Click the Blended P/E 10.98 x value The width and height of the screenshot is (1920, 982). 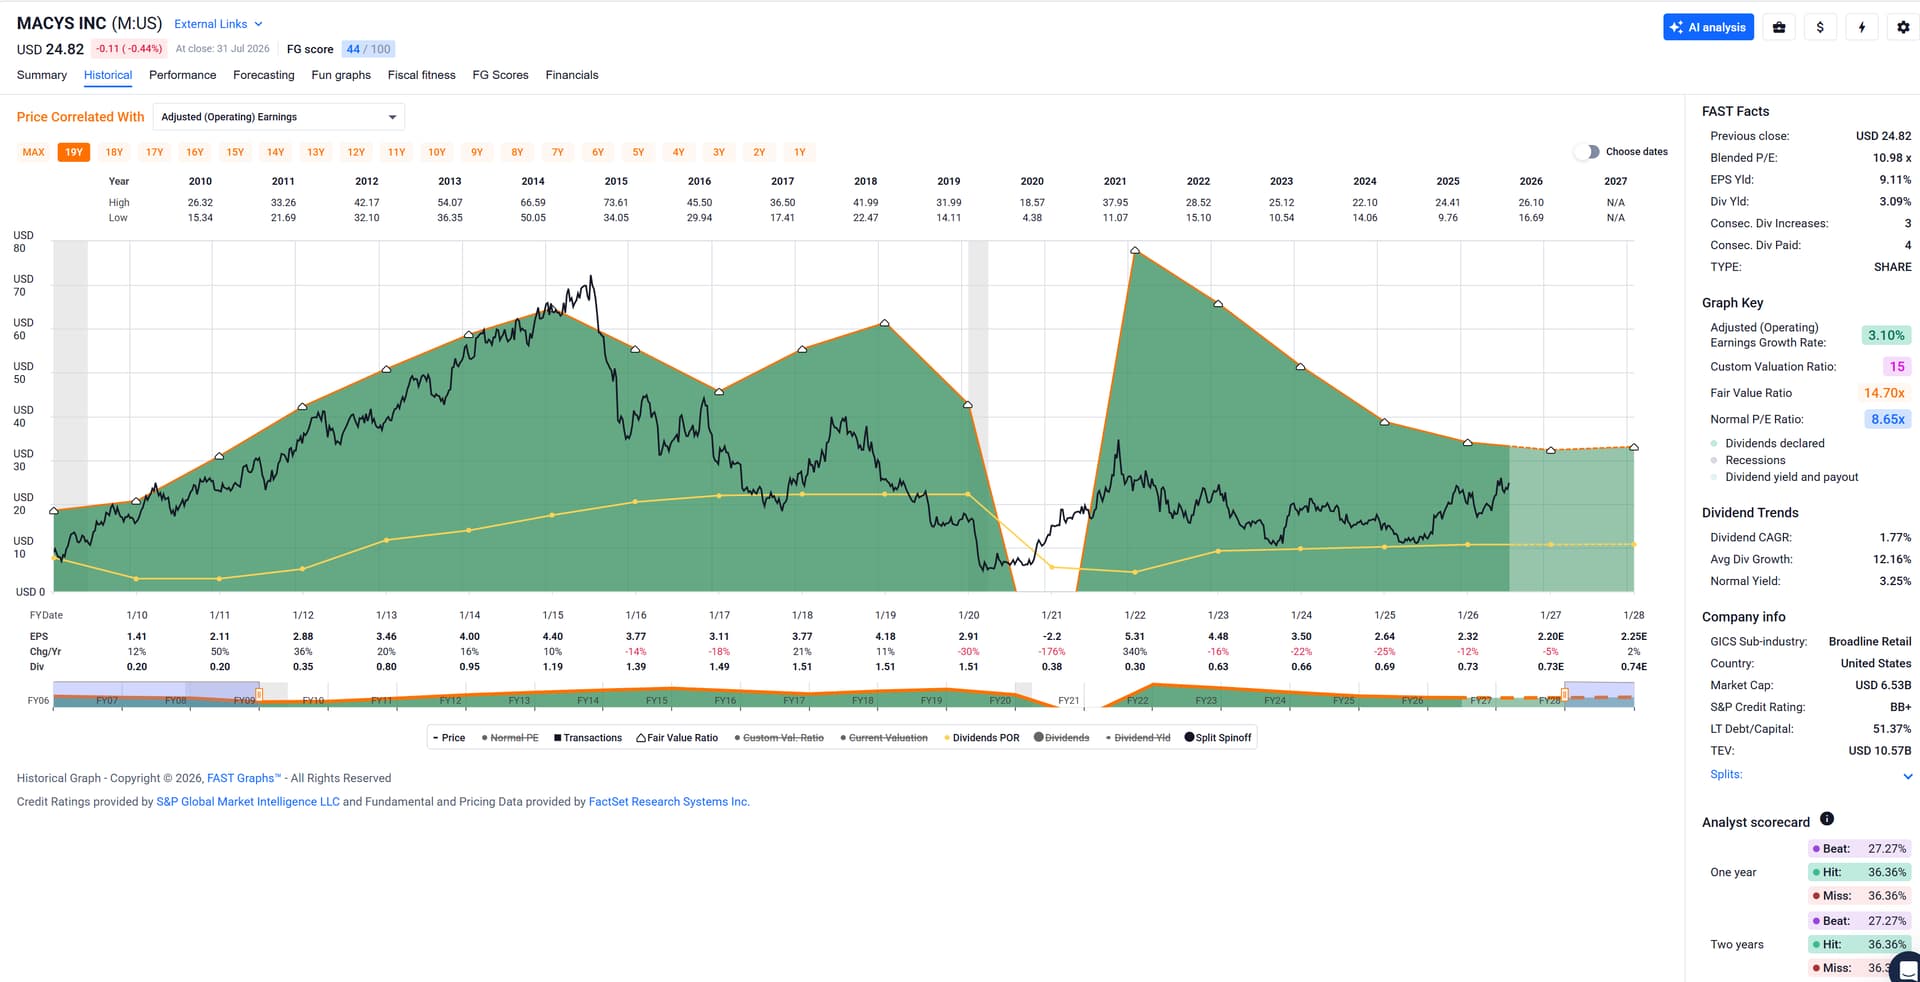[1892, 158]
